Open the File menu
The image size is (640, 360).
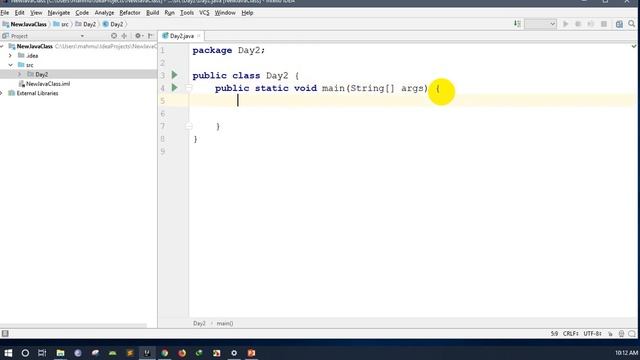click(x=5, y=13)
